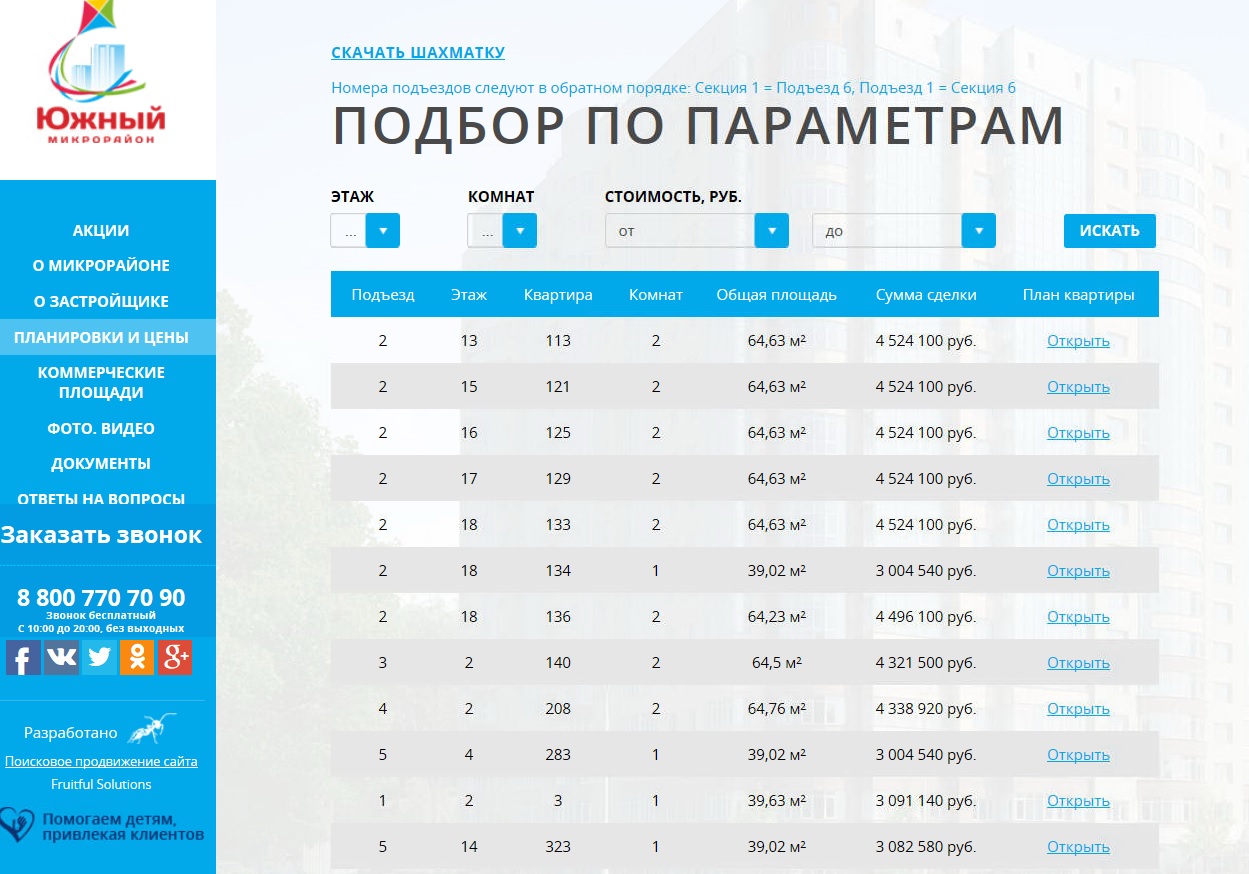
Task: Expand the Этаж floor dropdown
Action: pyautogui.click(x=383, y=231)
